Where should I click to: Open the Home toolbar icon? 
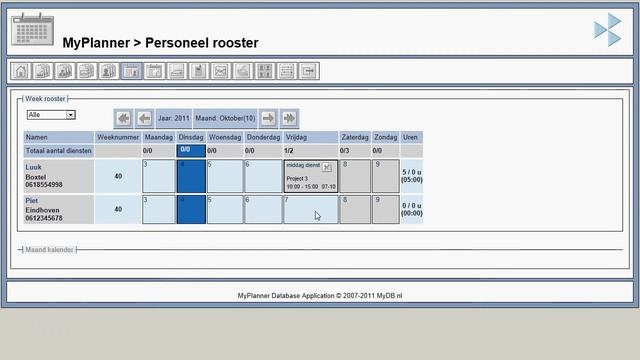coord(20,71)
